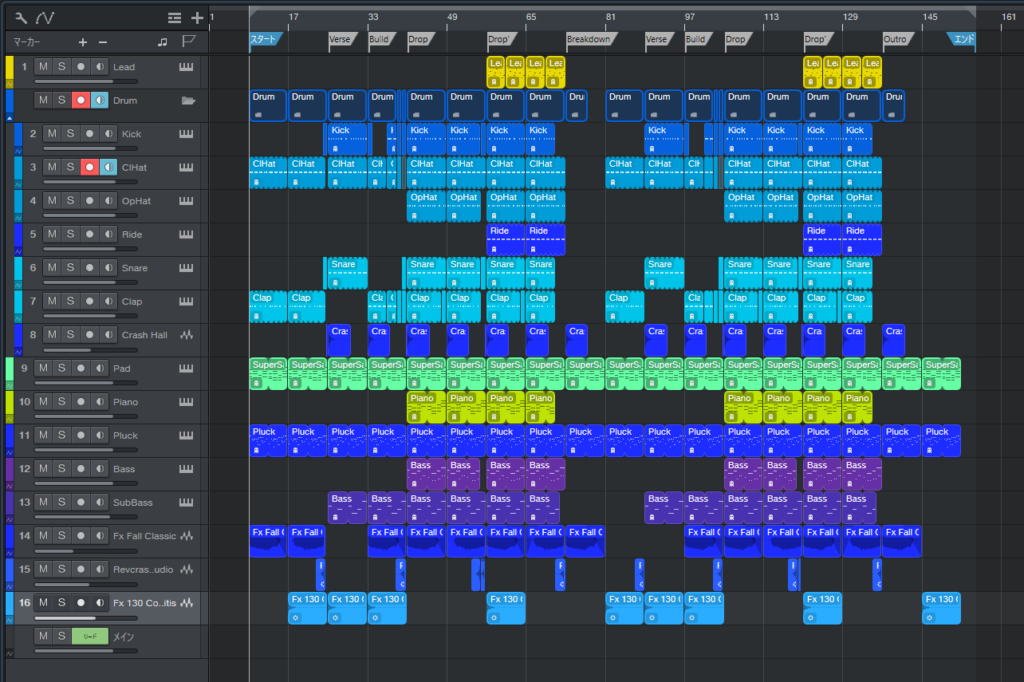
Task: Add a track with the top plus icon
Action: (197, 18)
